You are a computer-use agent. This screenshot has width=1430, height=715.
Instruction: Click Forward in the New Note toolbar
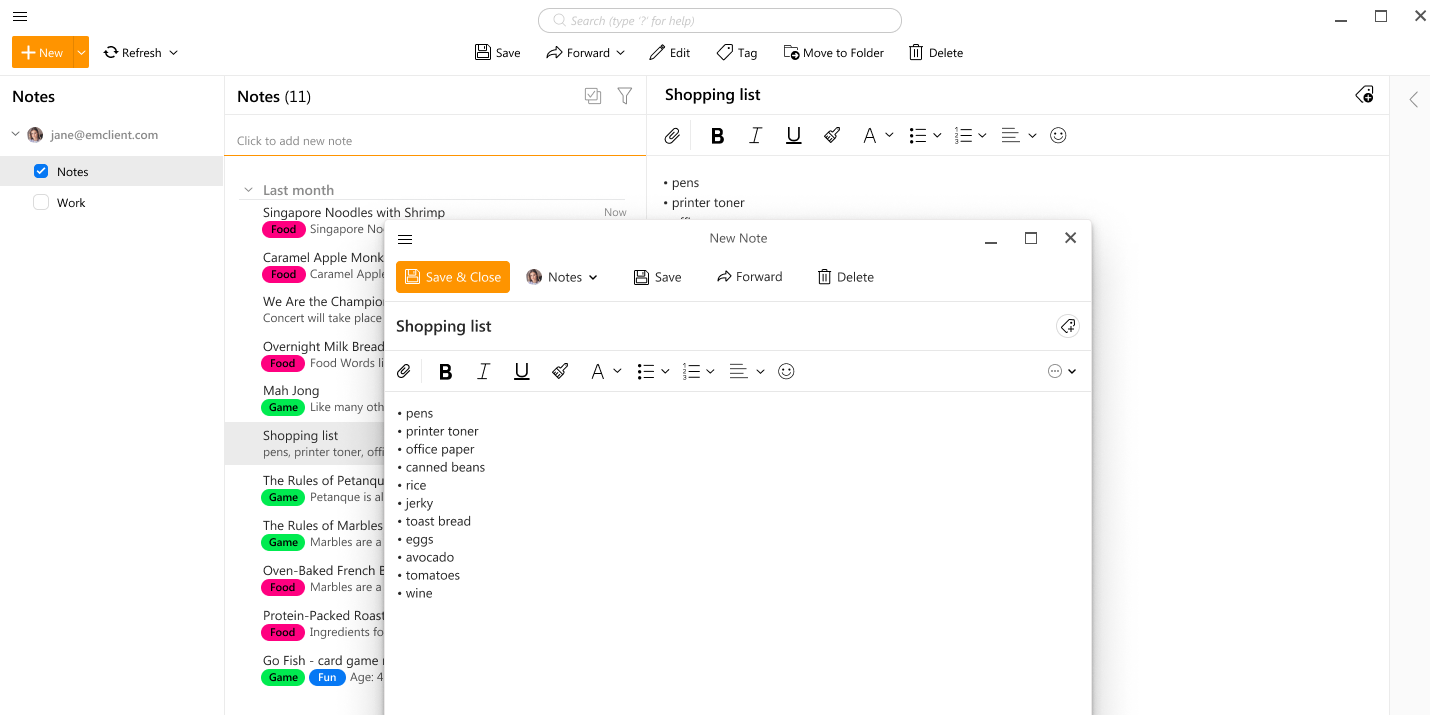[x=749, y=277]
